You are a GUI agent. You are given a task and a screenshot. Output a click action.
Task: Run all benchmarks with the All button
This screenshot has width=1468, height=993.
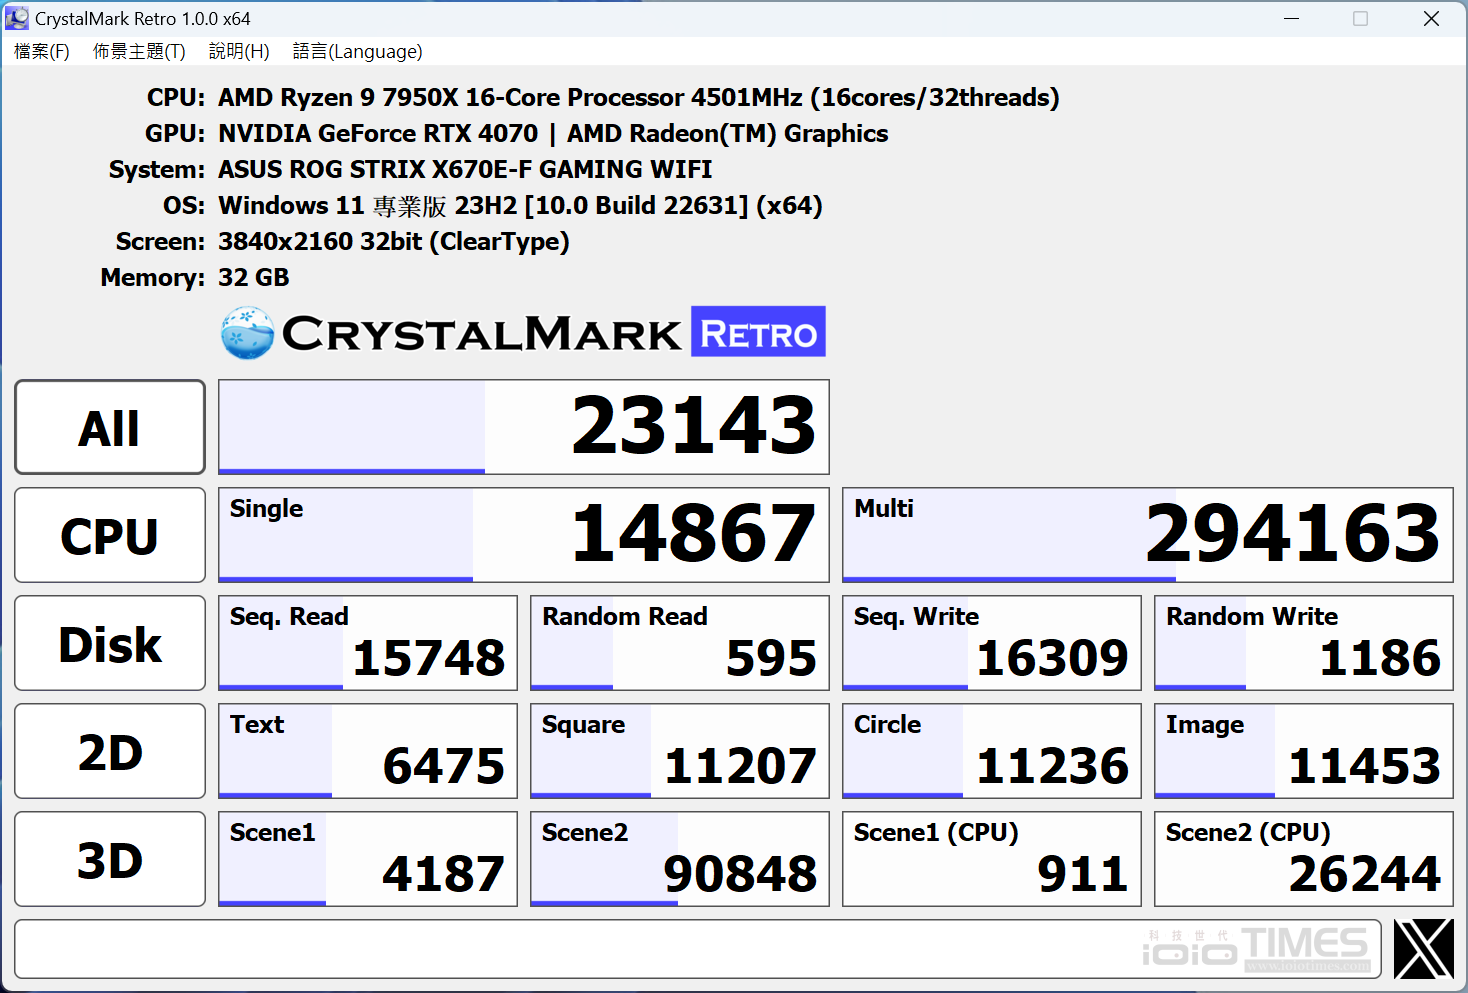coord(110,427)
